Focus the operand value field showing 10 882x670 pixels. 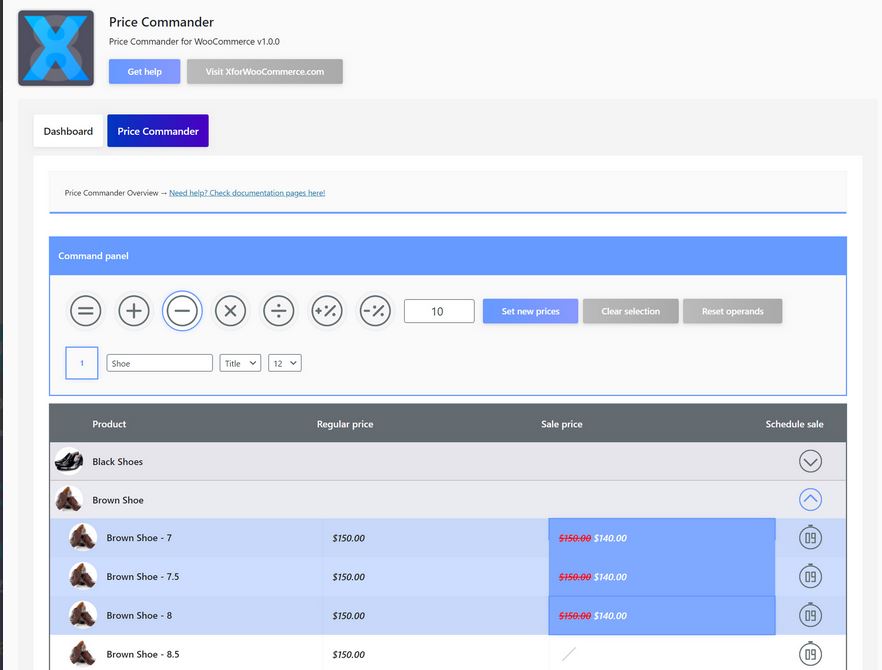(x=439, y=311)
